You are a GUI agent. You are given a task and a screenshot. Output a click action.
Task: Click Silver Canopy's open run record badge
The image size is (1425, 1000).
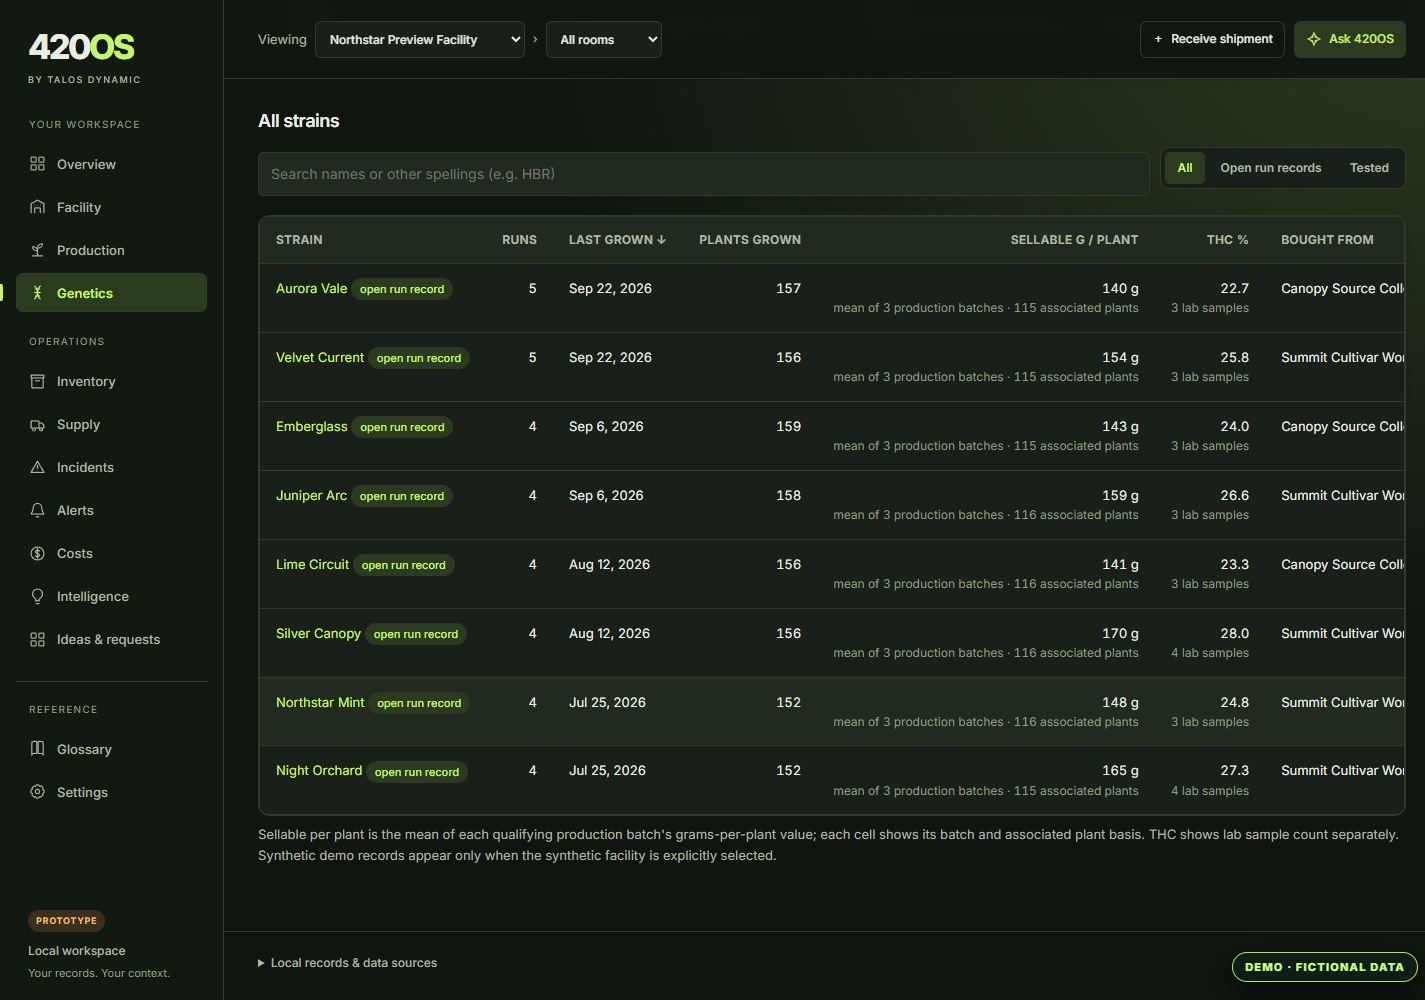(x=416, y=634)
